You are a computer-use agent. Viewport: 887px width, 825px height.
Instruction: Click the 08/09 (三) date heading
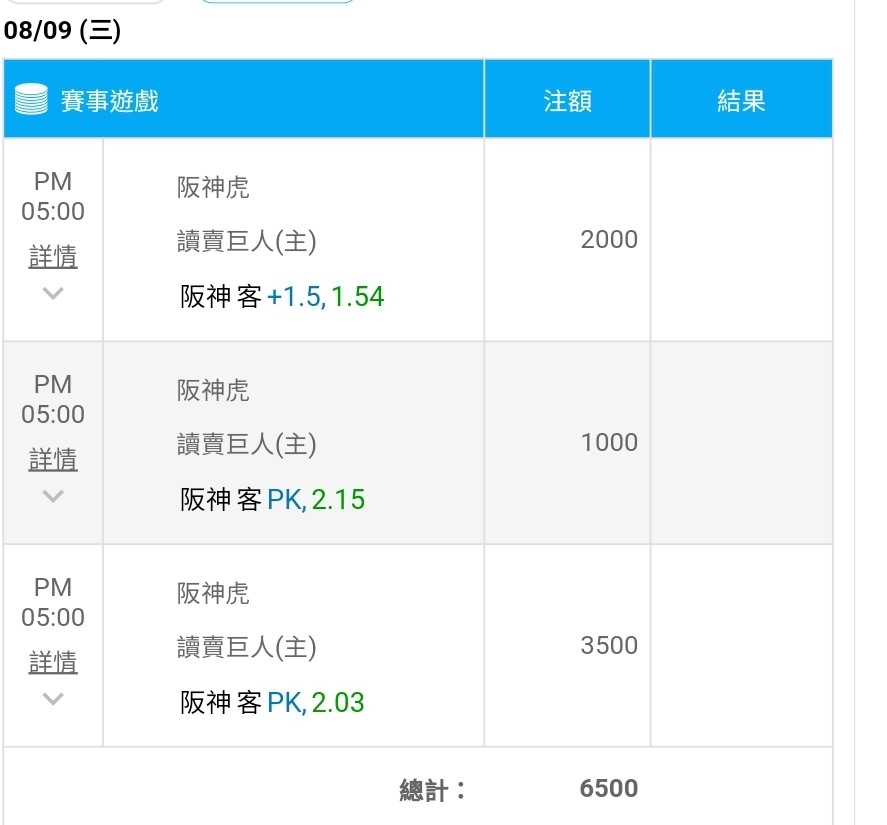tap(62, 30)
